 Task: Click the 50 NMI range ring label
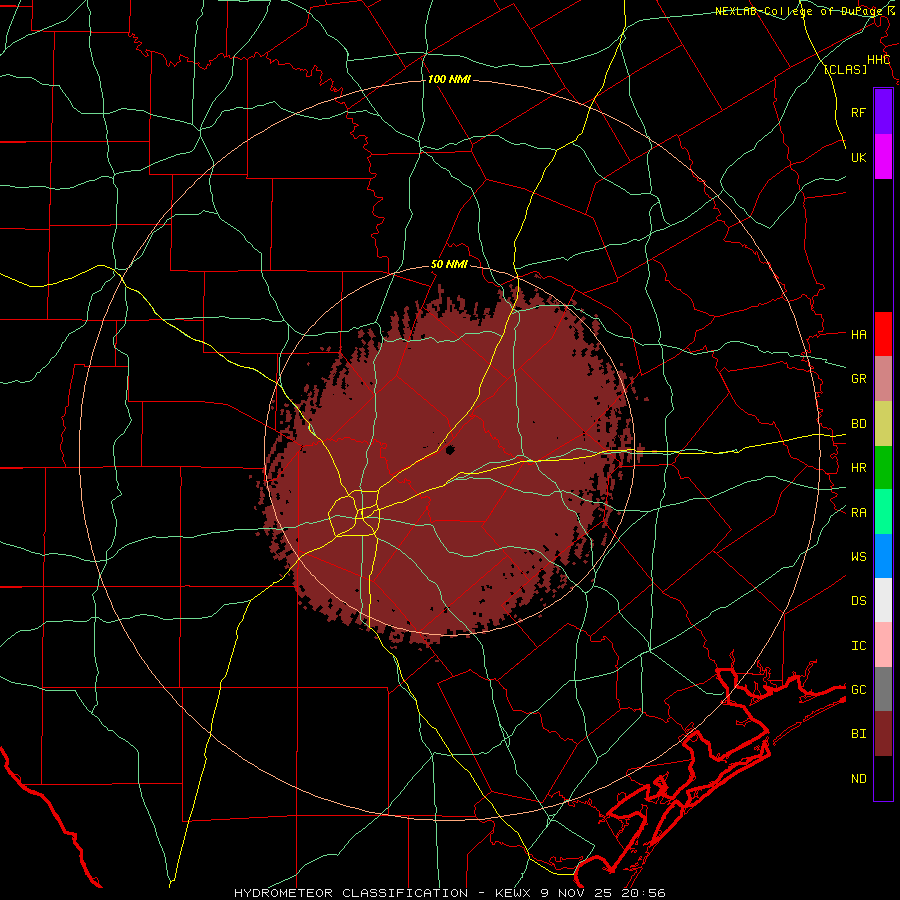pos(449,265)
